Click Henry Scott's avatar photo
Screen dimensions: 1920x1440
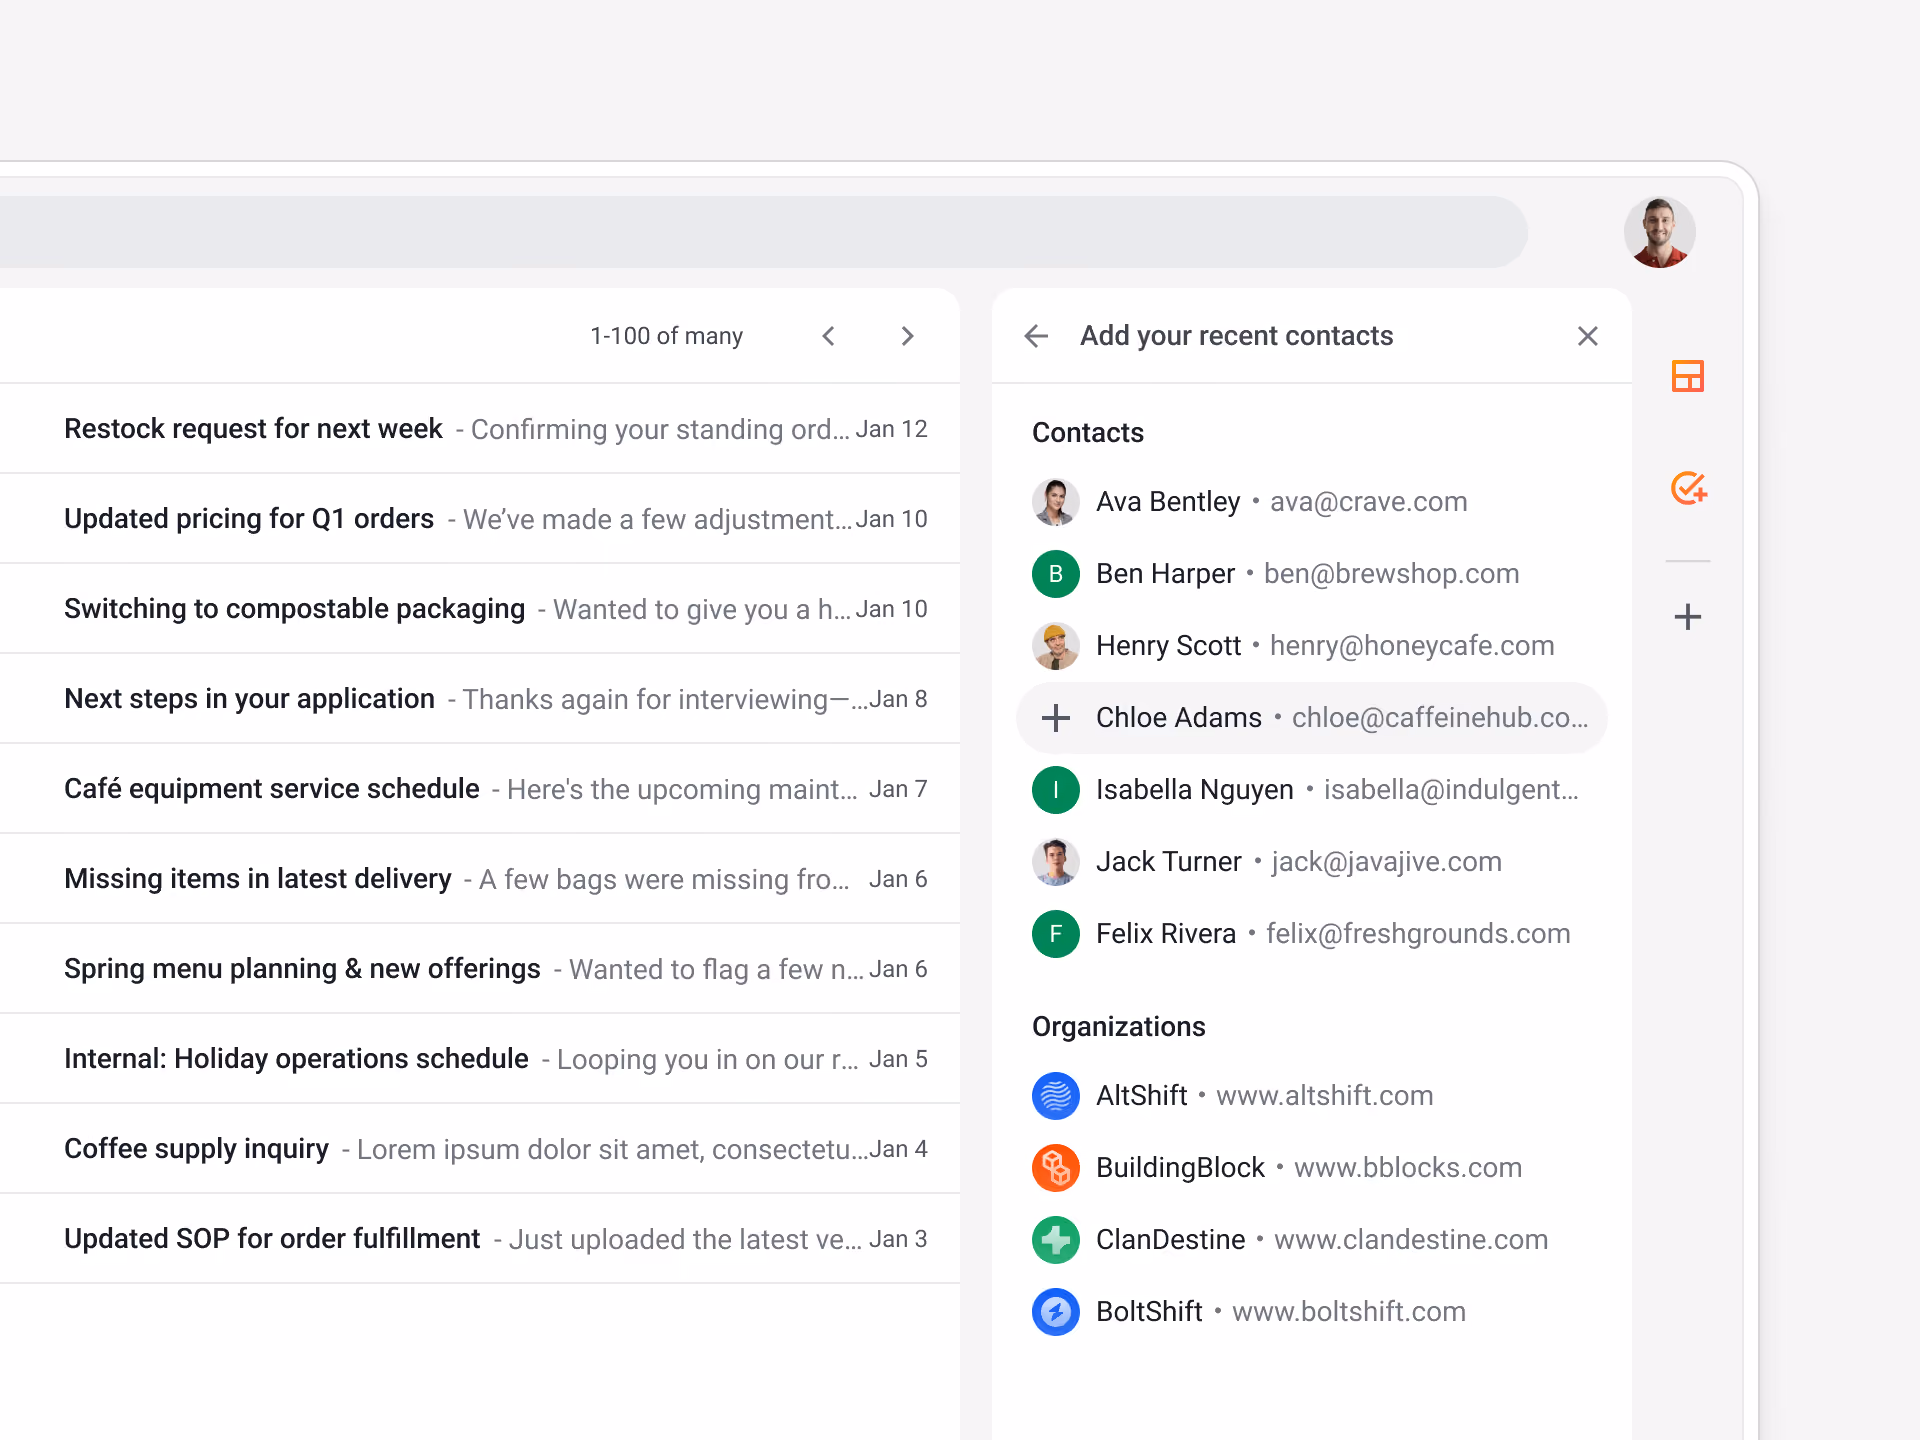pos(1055,646)
